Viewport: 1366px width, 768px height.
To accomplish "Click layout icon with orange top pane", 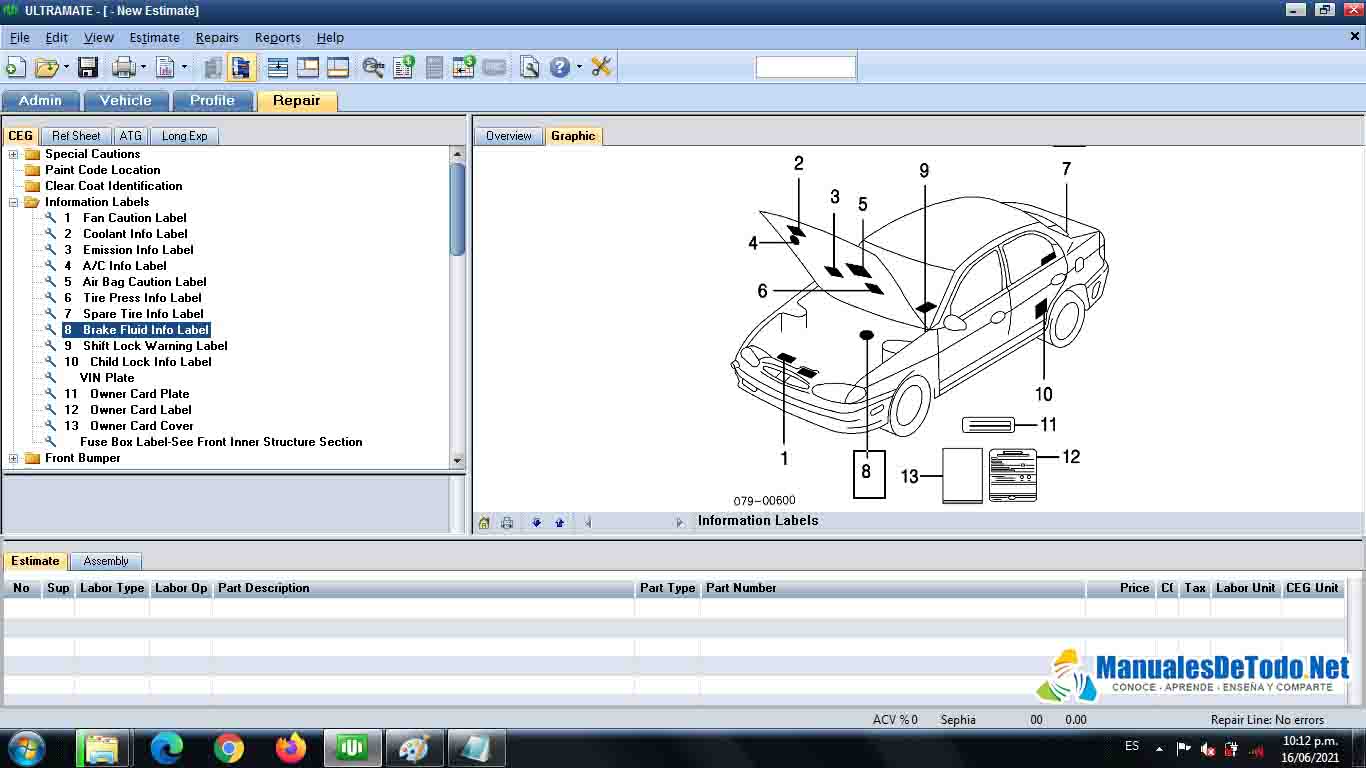I will point(308,67).
